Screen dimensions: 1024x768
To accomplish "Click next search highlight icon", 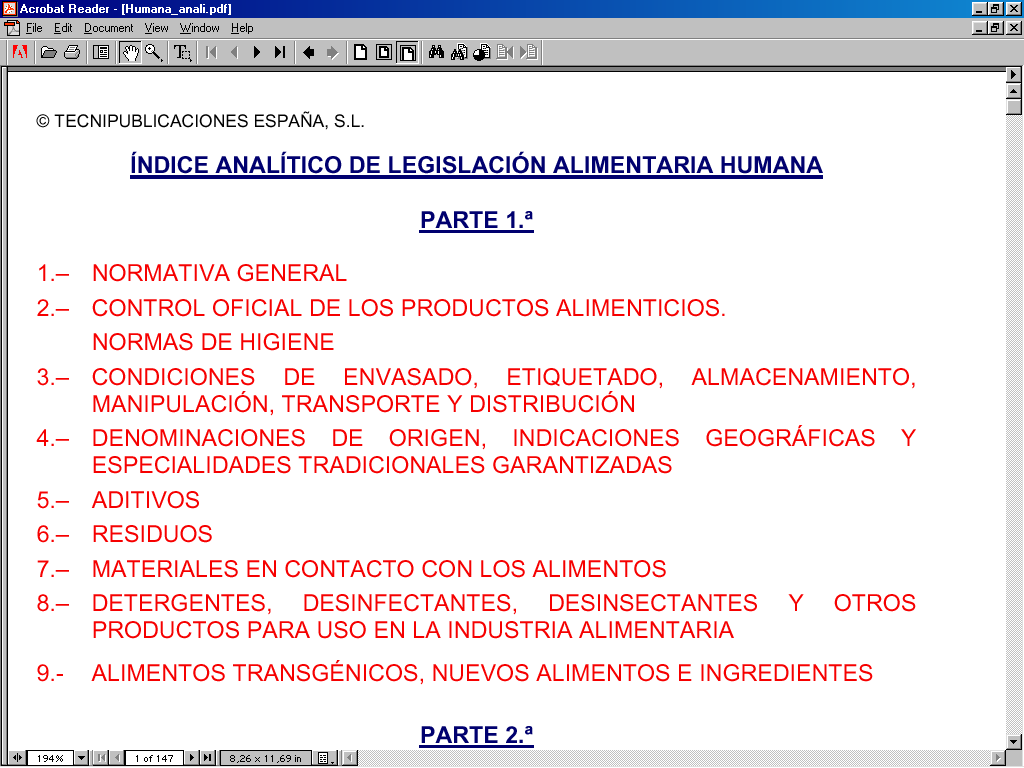I will 528,52.
